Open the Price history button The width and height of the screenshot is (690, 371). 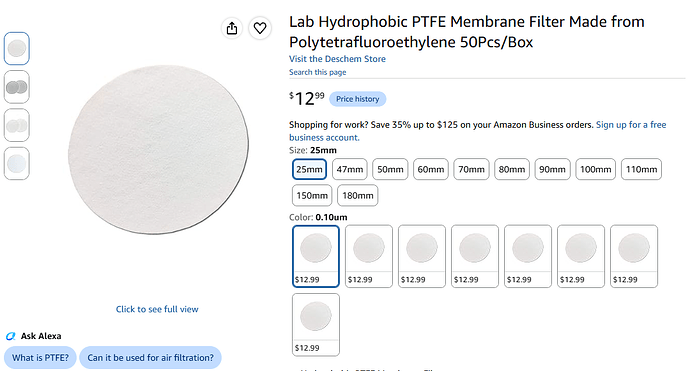tap(358, 99)
